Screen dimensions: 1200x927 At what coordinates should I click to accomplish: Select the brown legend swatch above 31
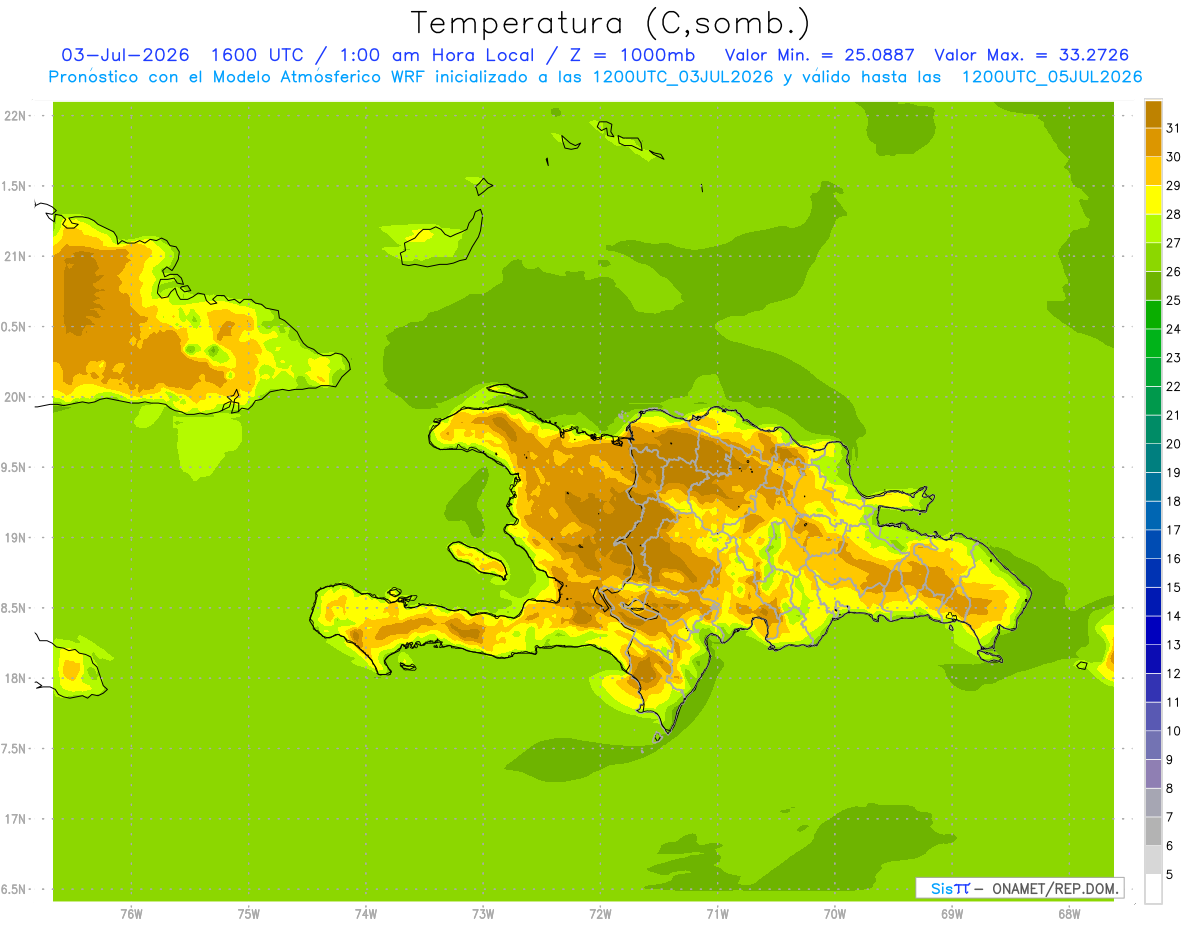(x=1153, y=114)
